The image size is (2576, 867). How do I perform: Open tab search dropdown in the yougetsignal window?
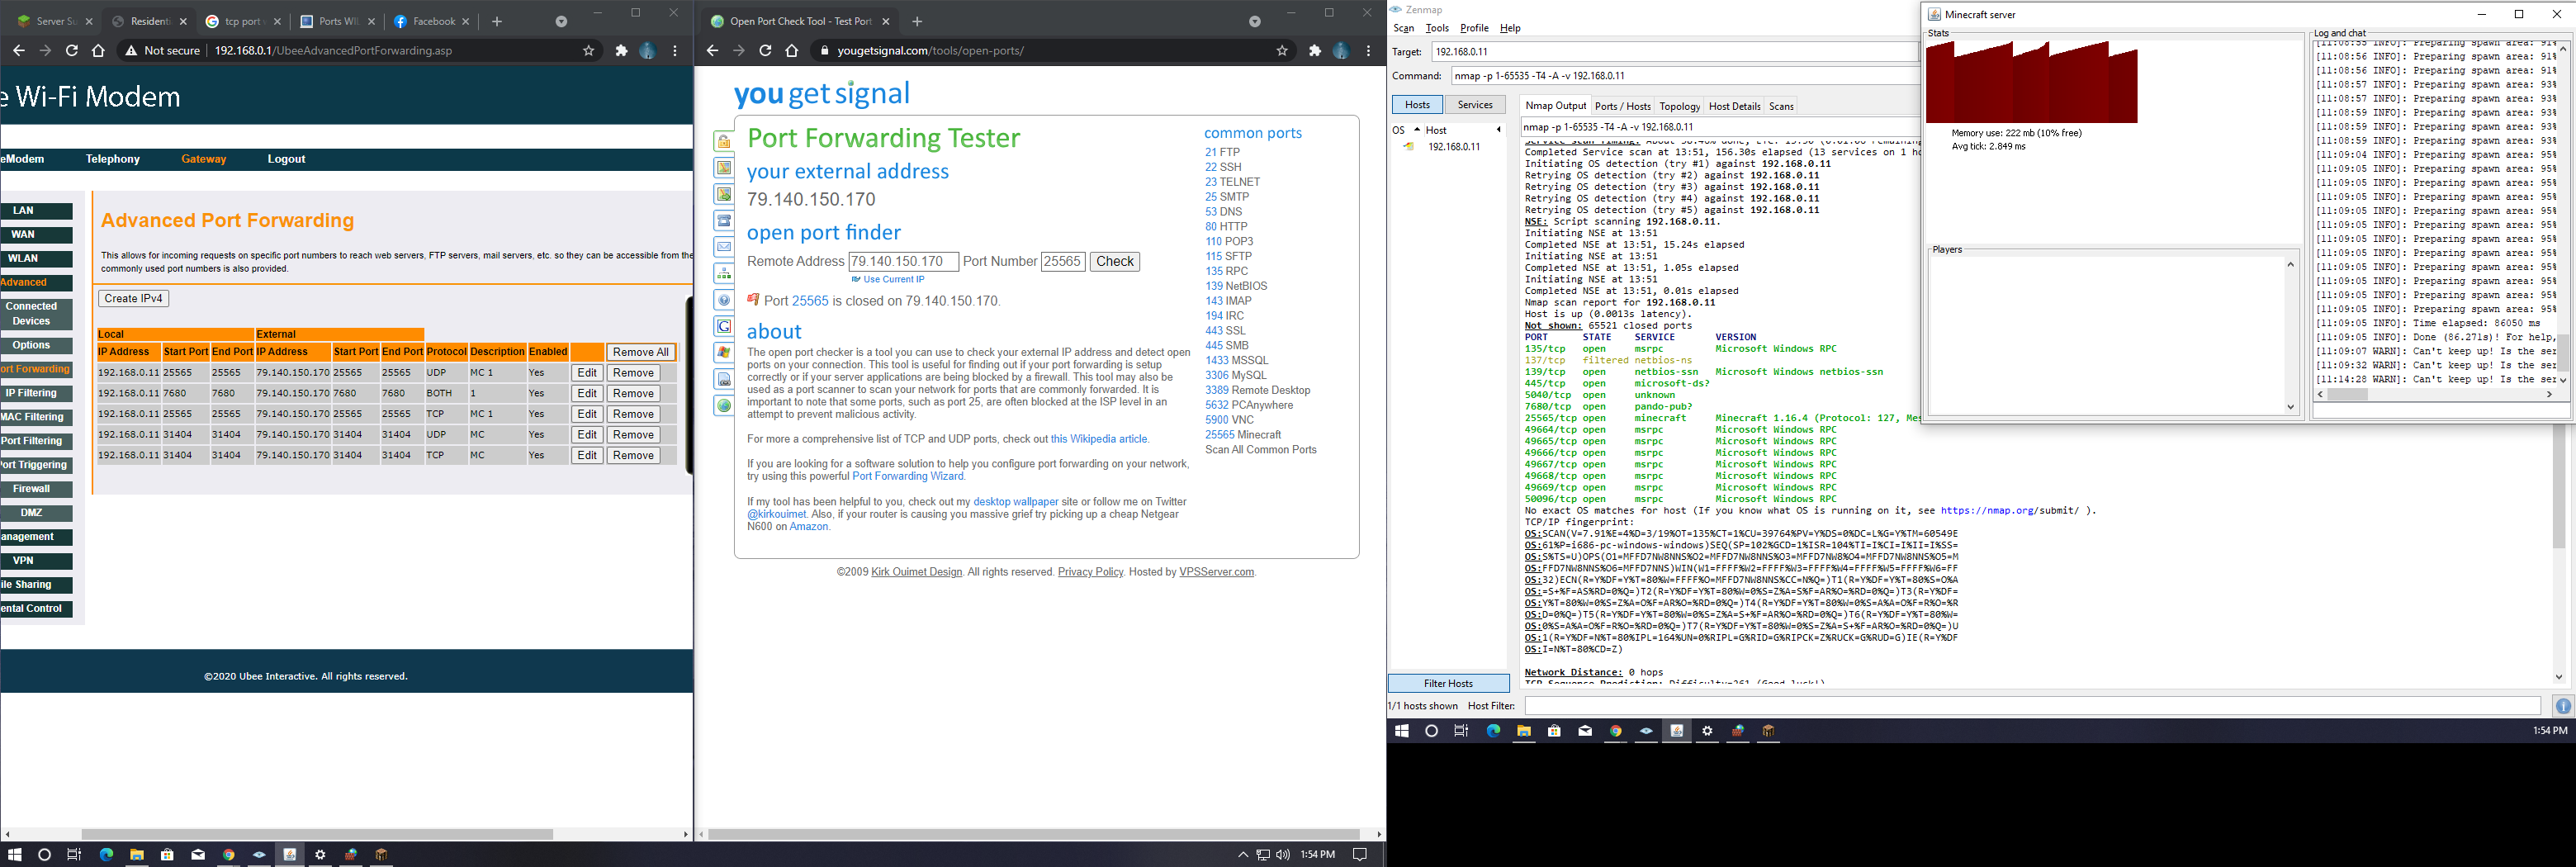(x=1255, y=21)
